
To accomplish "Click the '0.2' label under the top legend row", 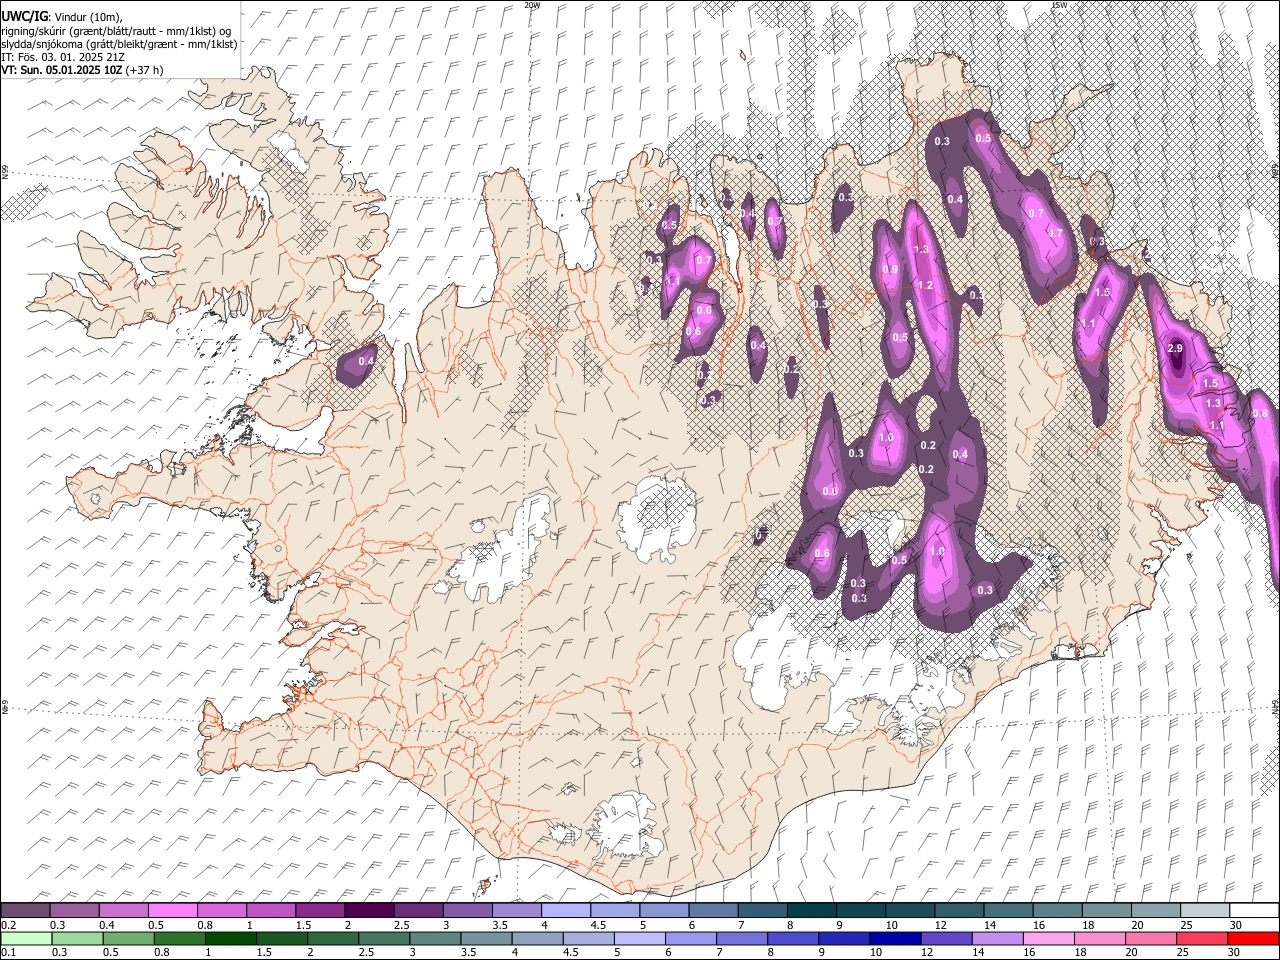I will [x=8, y=925].
